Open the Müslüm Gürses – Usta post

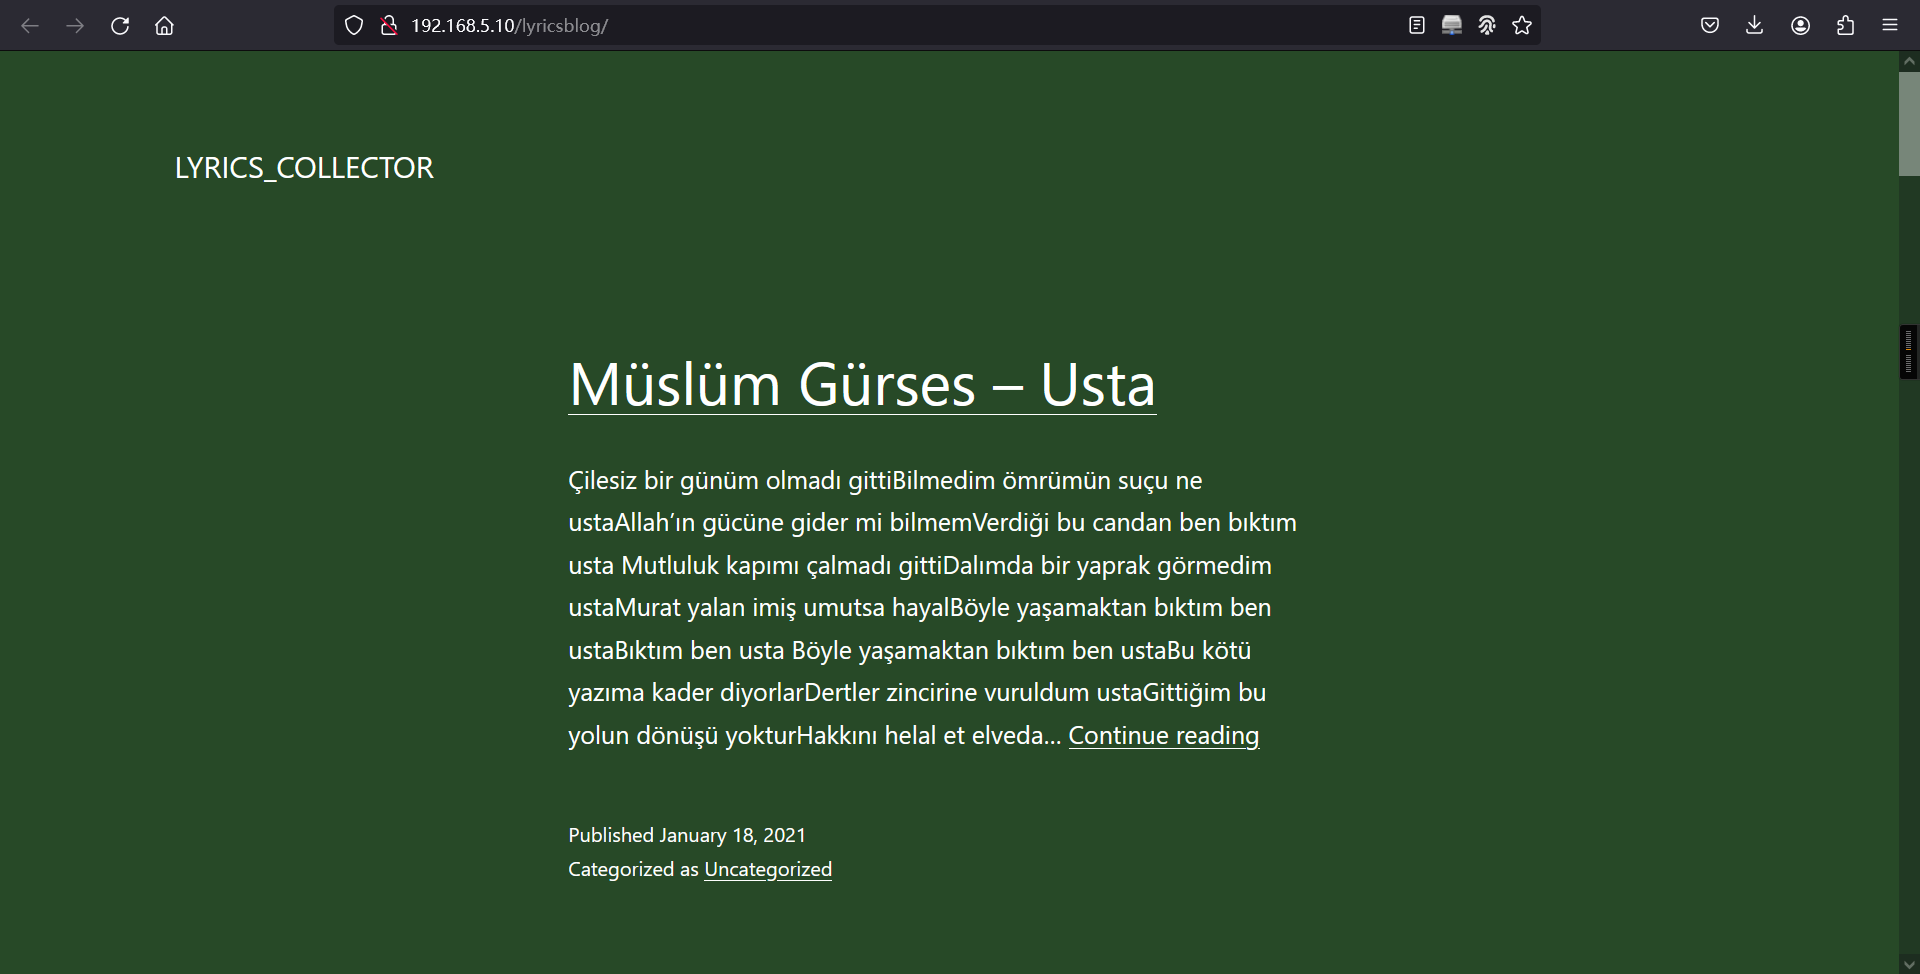click(x=862, y=385)
